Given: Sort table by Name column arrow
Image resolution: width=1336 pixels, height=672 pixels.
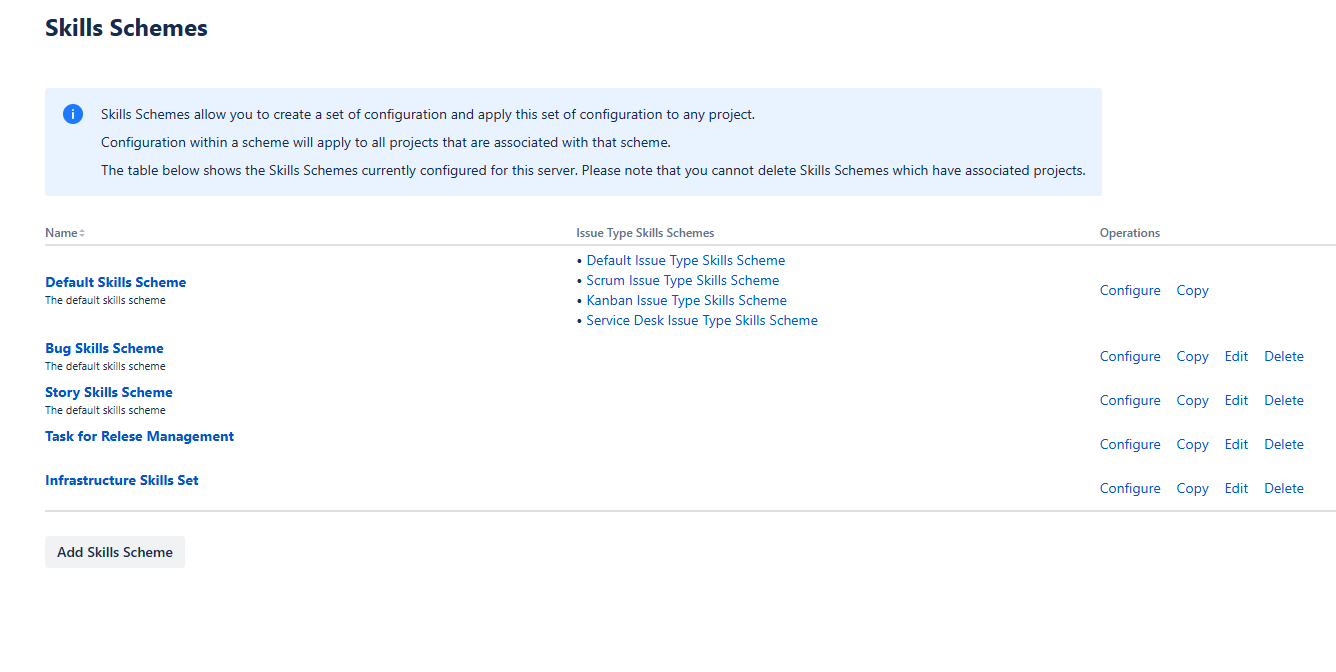Looking at the screenshot, I should click(x=82, y=233).
